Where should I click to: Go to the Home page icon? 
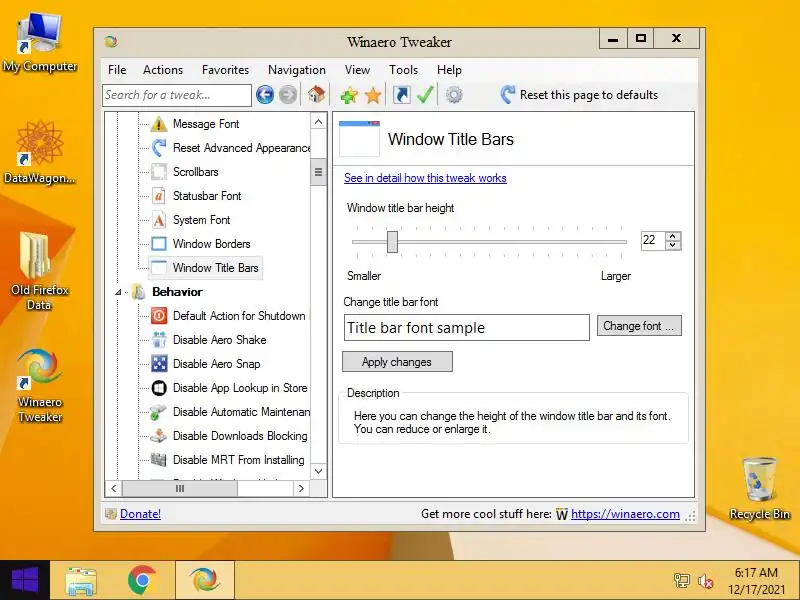tap(316, 94)
